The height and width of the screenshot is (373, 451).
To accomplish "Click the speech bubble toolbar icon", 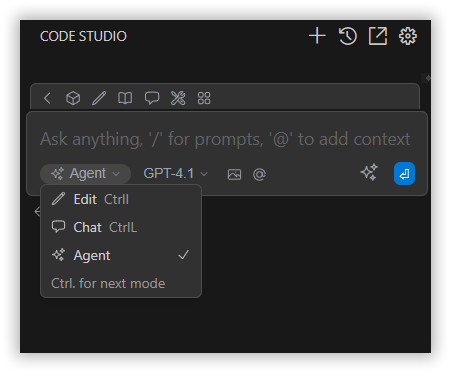I will tap(152, 98).
